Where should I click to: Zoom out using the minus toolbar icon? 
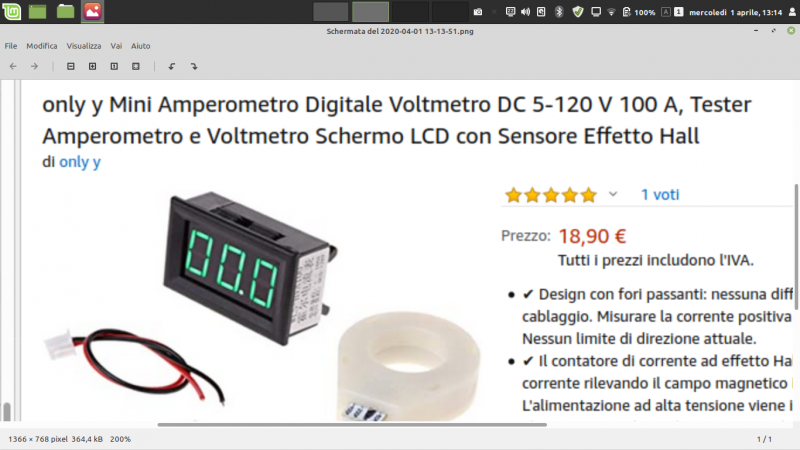71,66
